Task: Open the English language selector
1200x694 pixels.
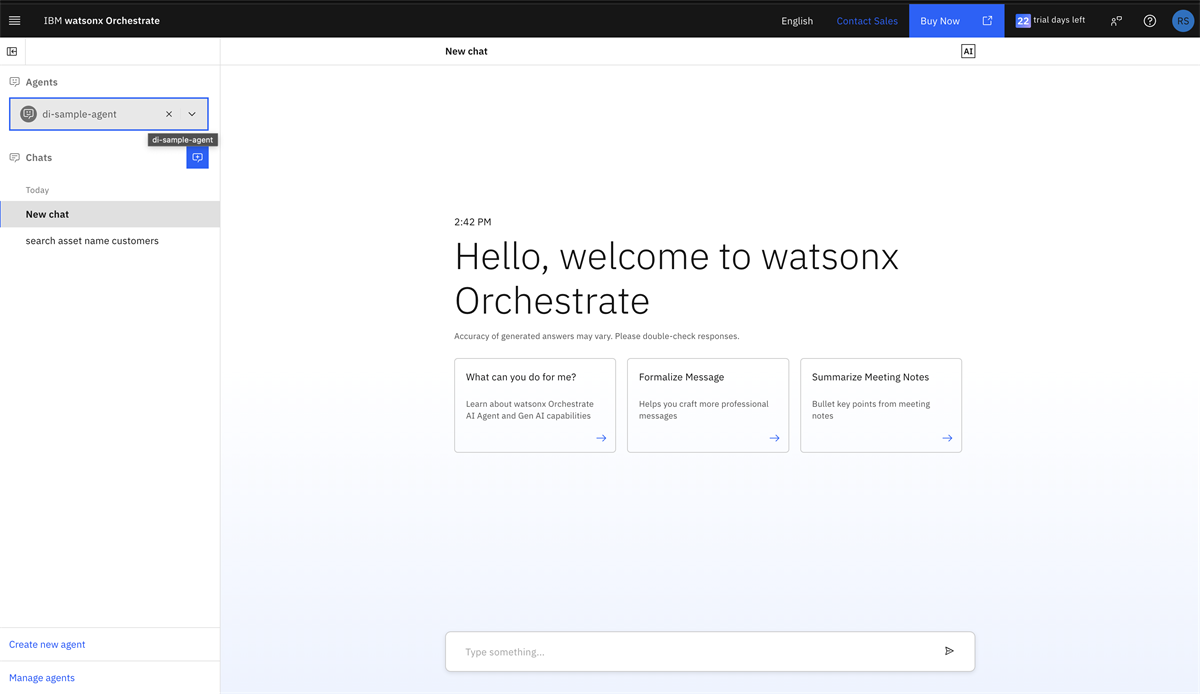Action: (797, 20)
